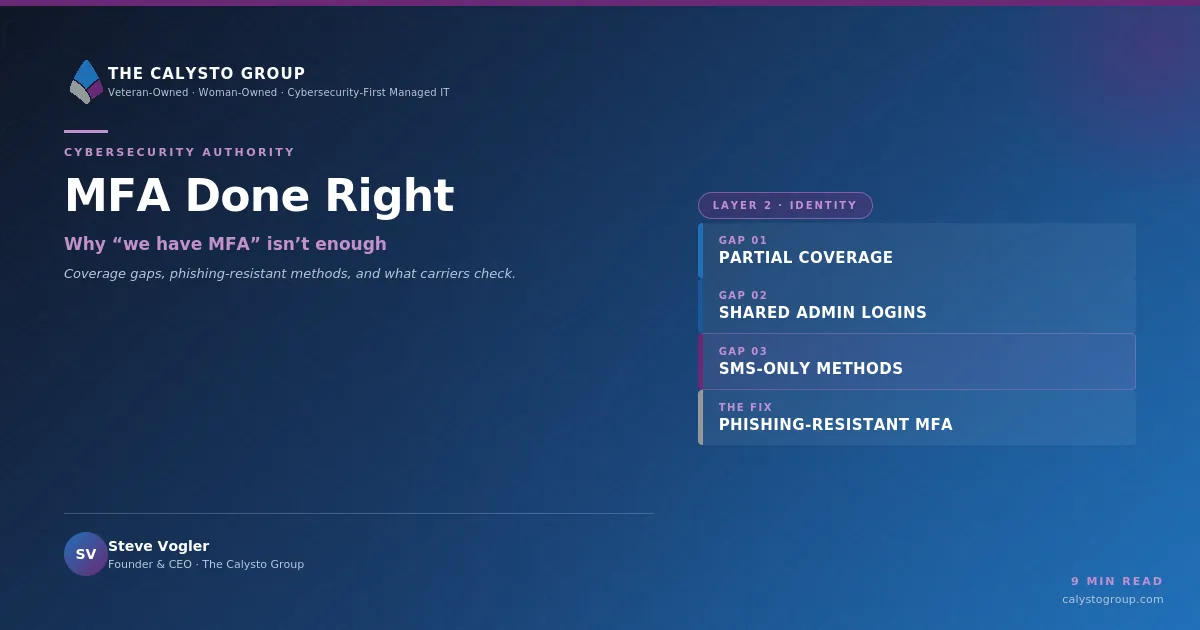Open the calystogroup.com link

[1113, 599]
